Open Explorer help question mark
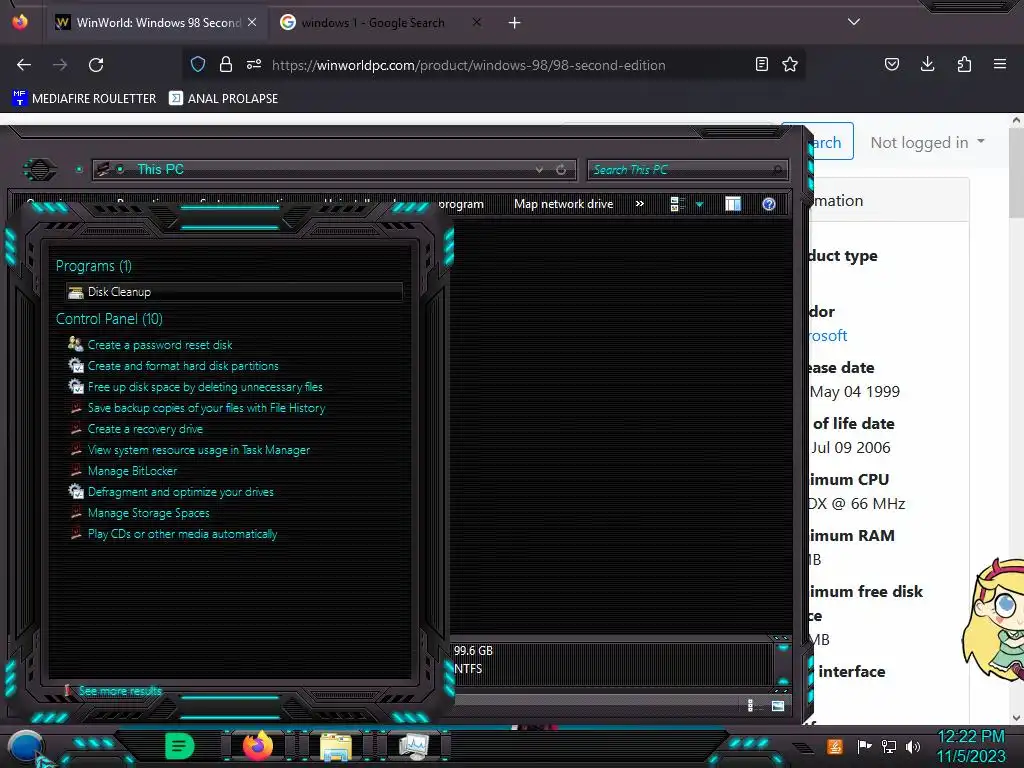 [x=769, y=204]
